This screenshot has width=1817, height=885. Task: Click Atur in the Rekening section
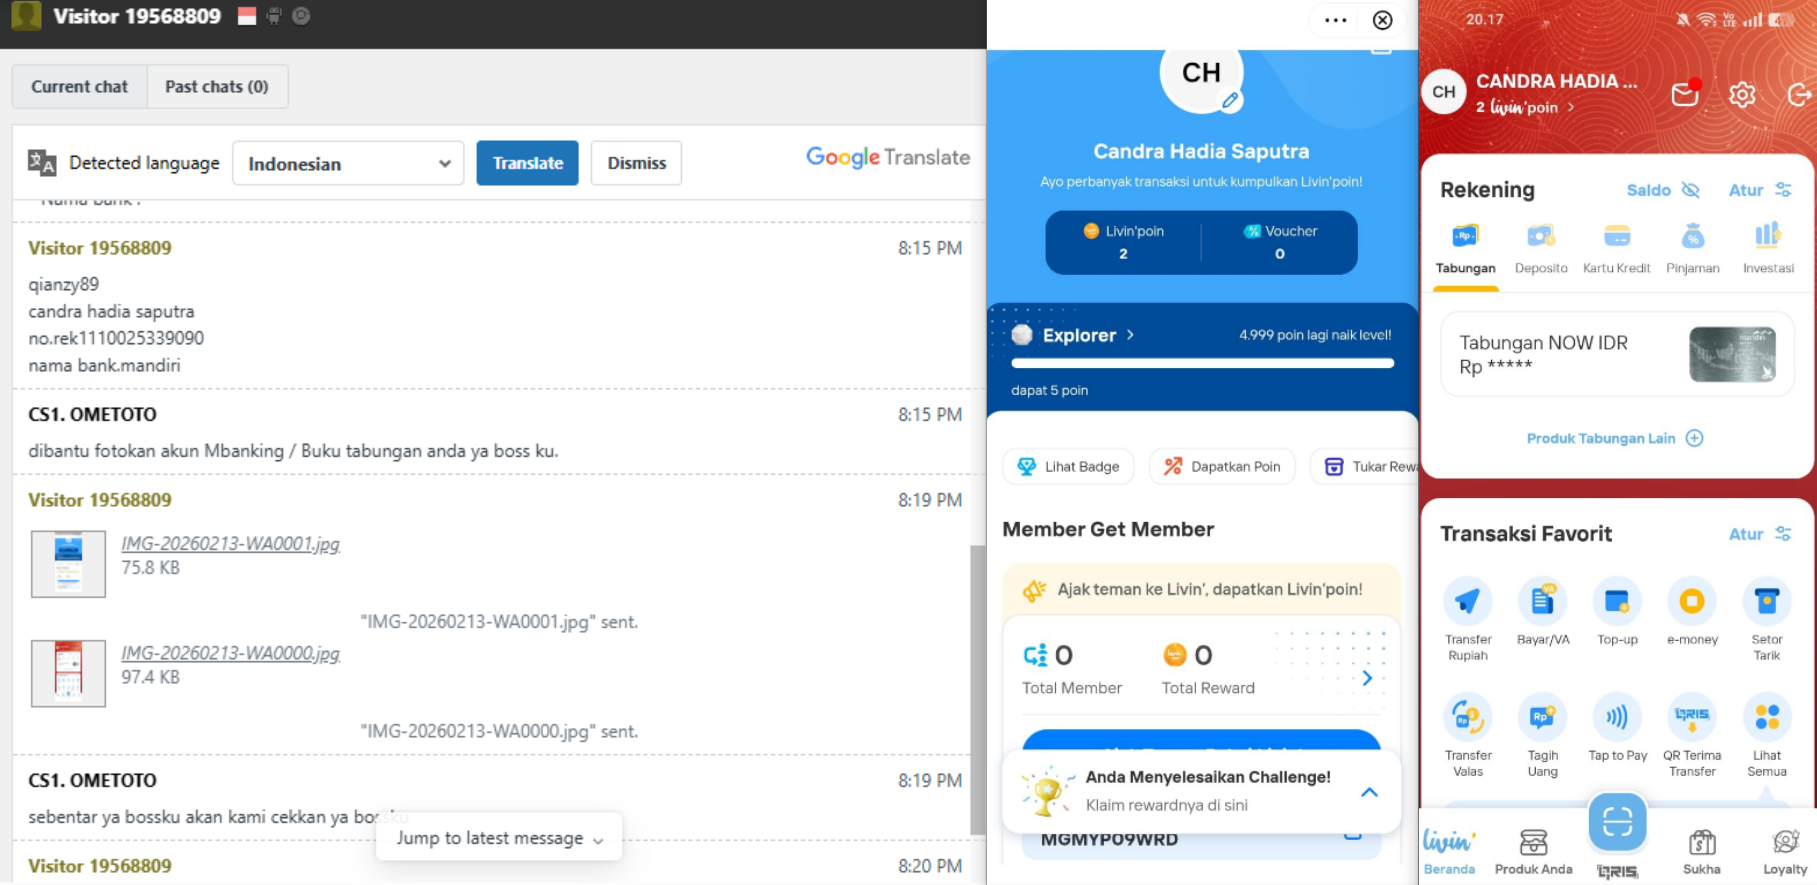click(x=1760, y=190)
